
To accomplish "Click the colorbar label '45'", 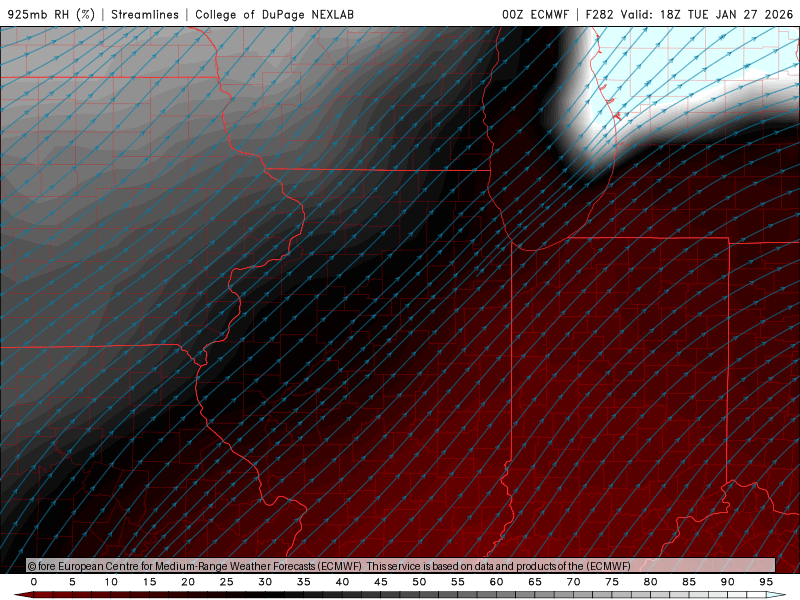I will (x=381, y=582).
